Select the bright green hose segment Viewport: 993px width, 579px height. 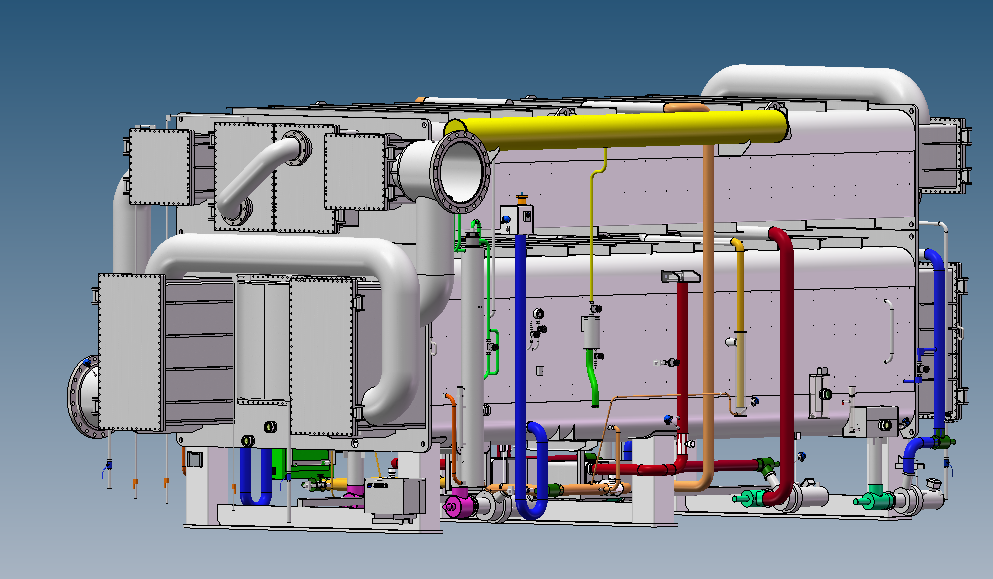[x=597, y=385]
